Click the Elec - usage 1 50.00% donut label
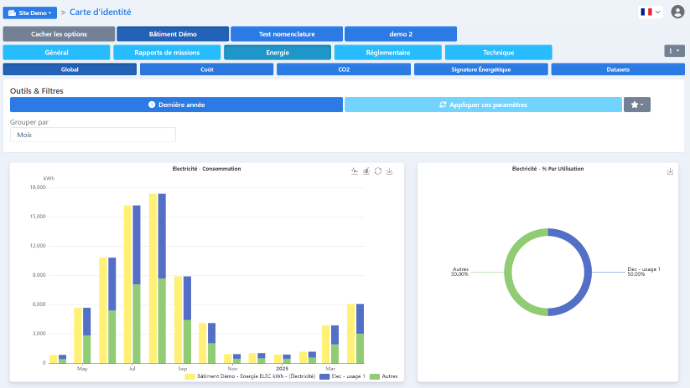The image size is (690, 388). [644, 271]
